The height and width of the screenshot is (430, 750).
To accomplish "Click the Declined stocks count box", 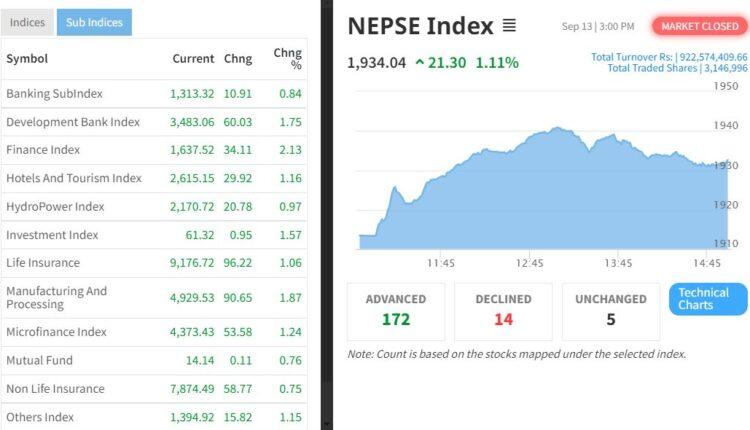I will [x=503, y=312].
